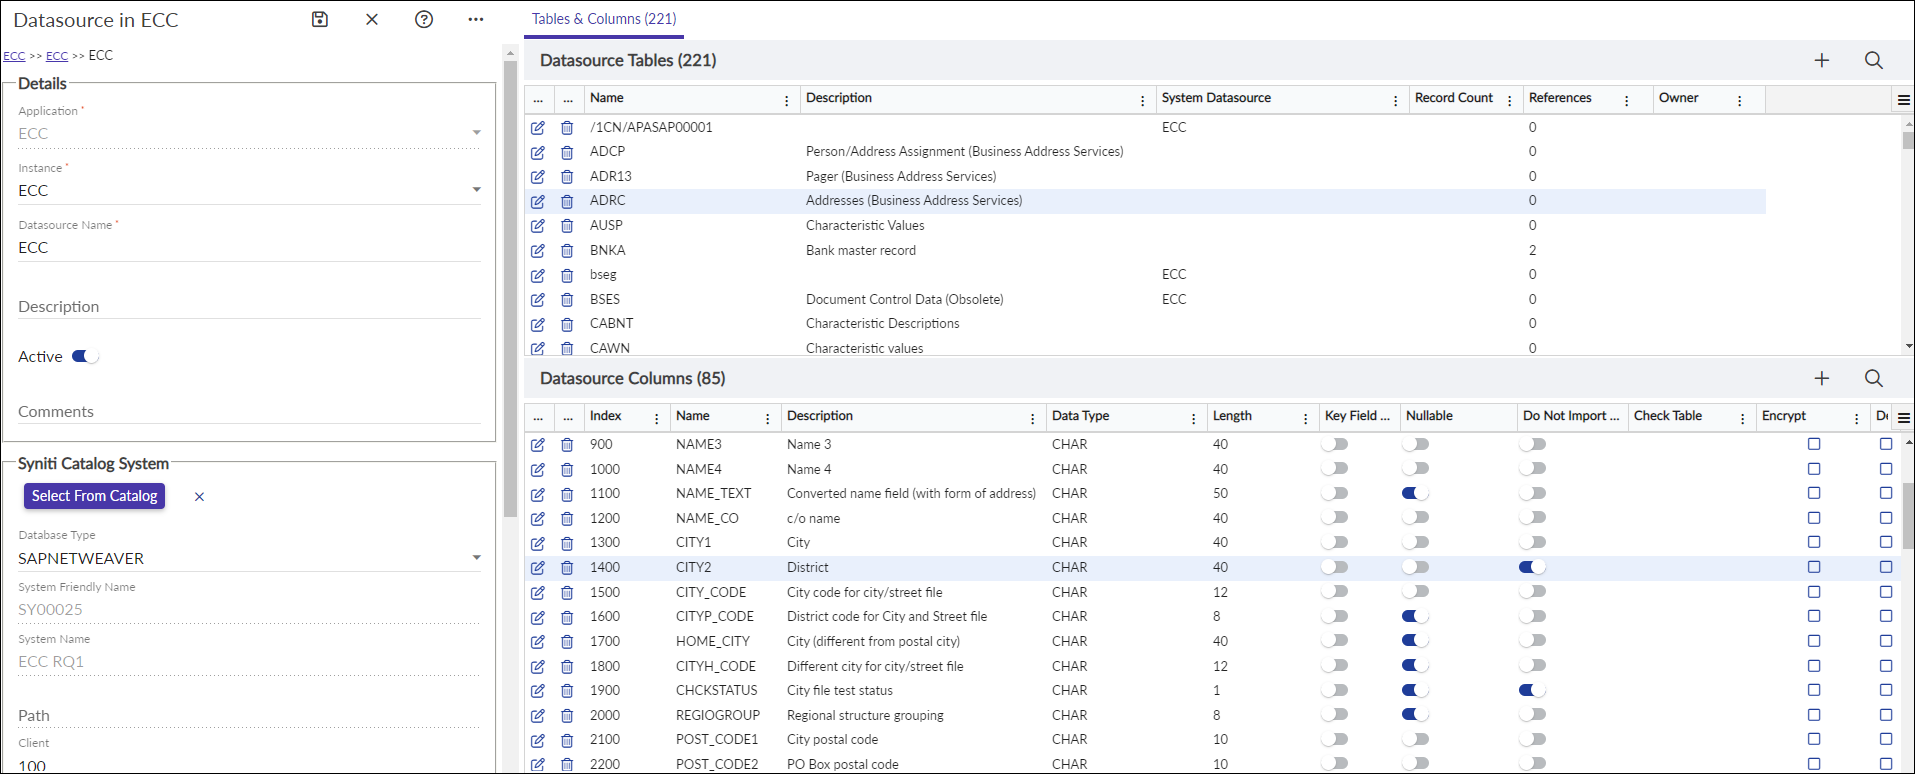Delete the NAME_TEXT column row
1915x774 pixels.
pyautogui.click(x=567, y=494)
